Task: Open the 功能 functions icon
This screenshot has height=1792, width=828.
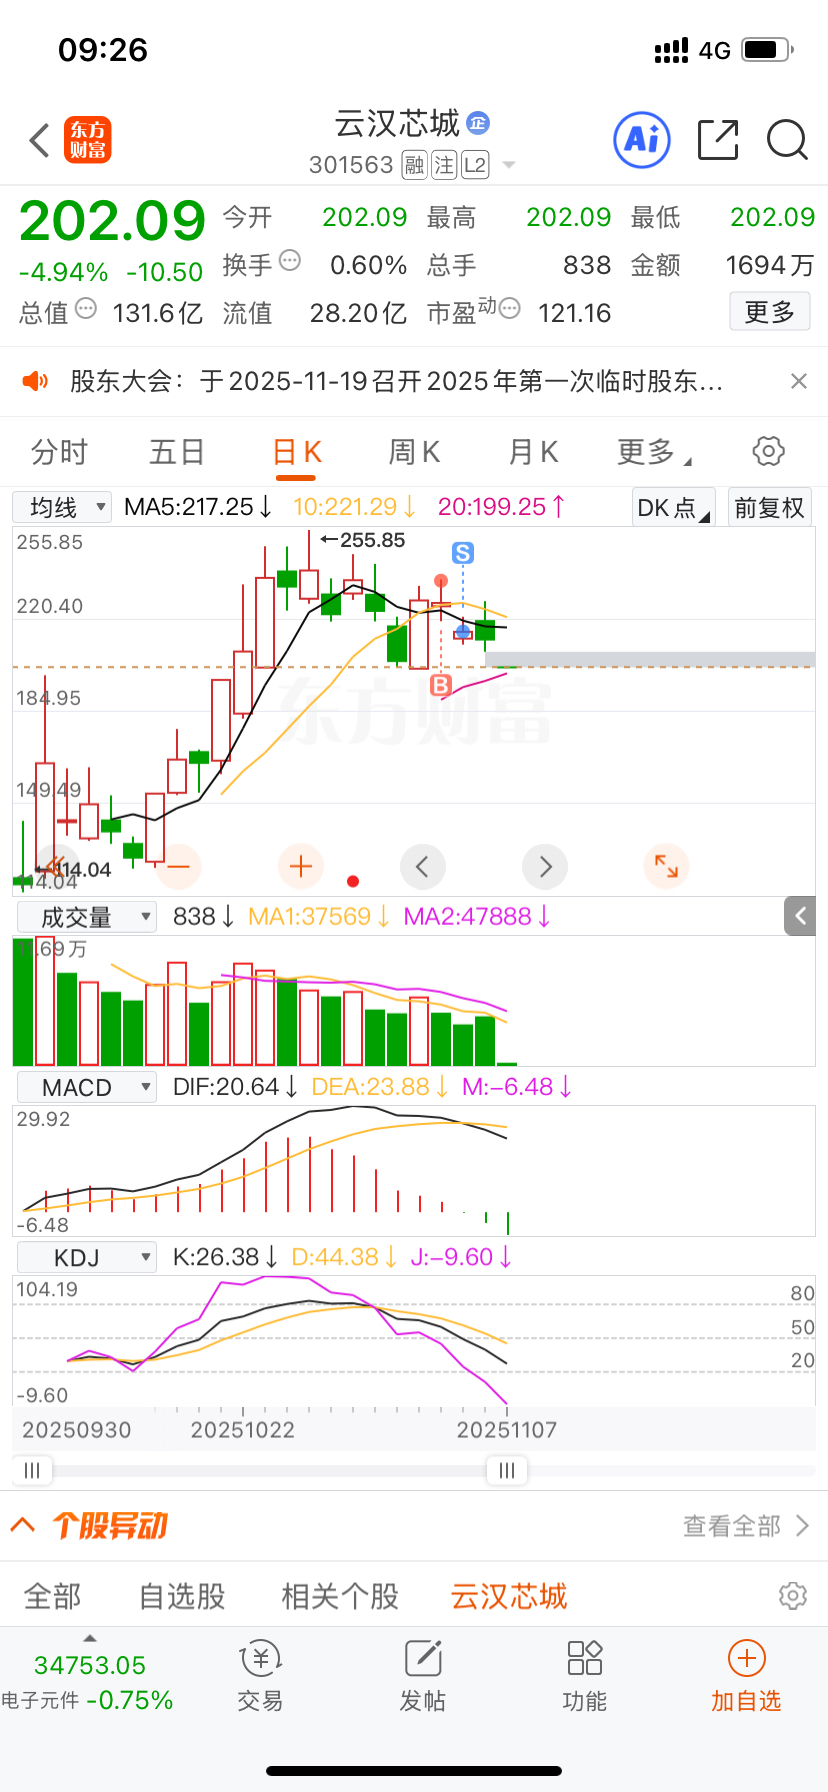Action: (x=585, y=1677)
